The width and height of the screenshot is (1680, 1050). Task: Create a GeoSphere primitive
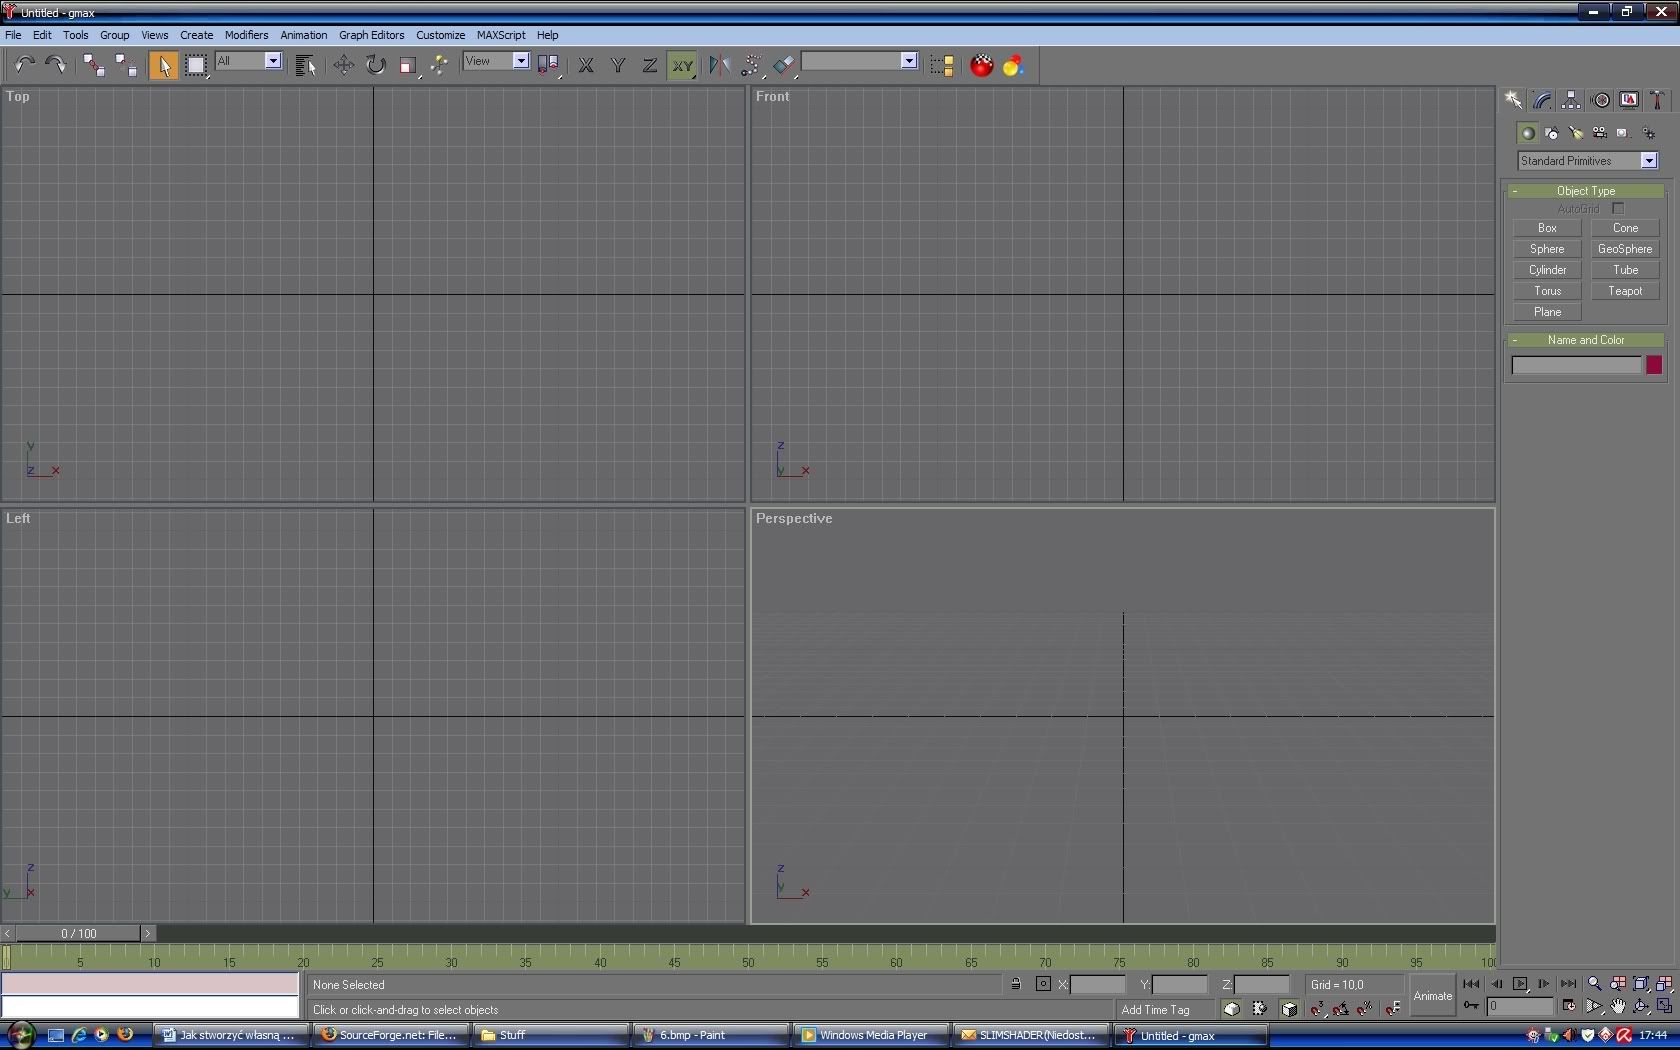1625,249
